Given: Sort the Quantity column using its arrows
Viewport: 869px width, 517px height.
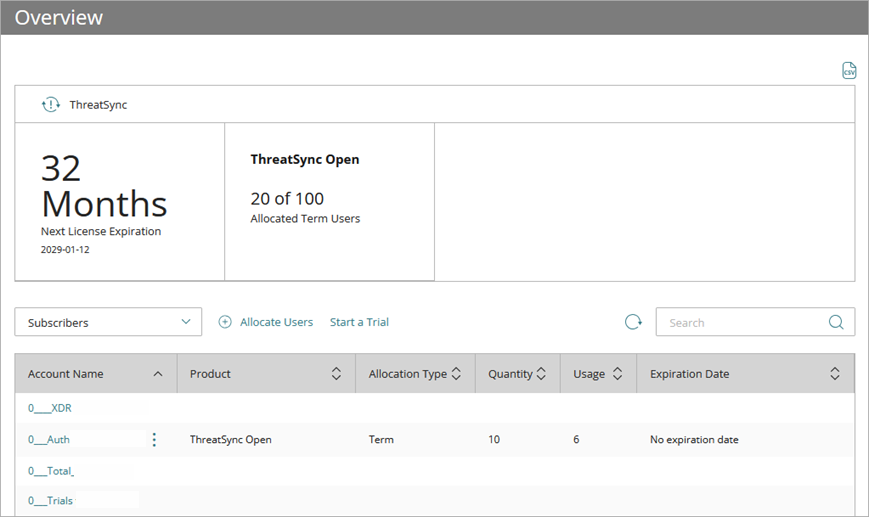Looking at the screenshot, I should (541, 373).
